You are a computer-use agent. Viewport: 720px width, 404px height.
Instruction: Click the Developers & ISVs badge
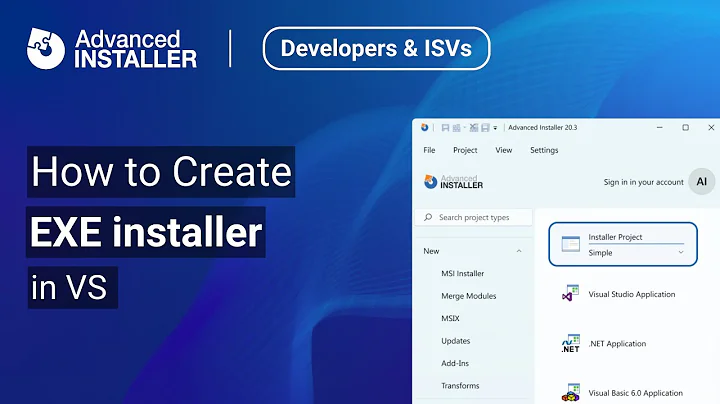coord(377,48)
